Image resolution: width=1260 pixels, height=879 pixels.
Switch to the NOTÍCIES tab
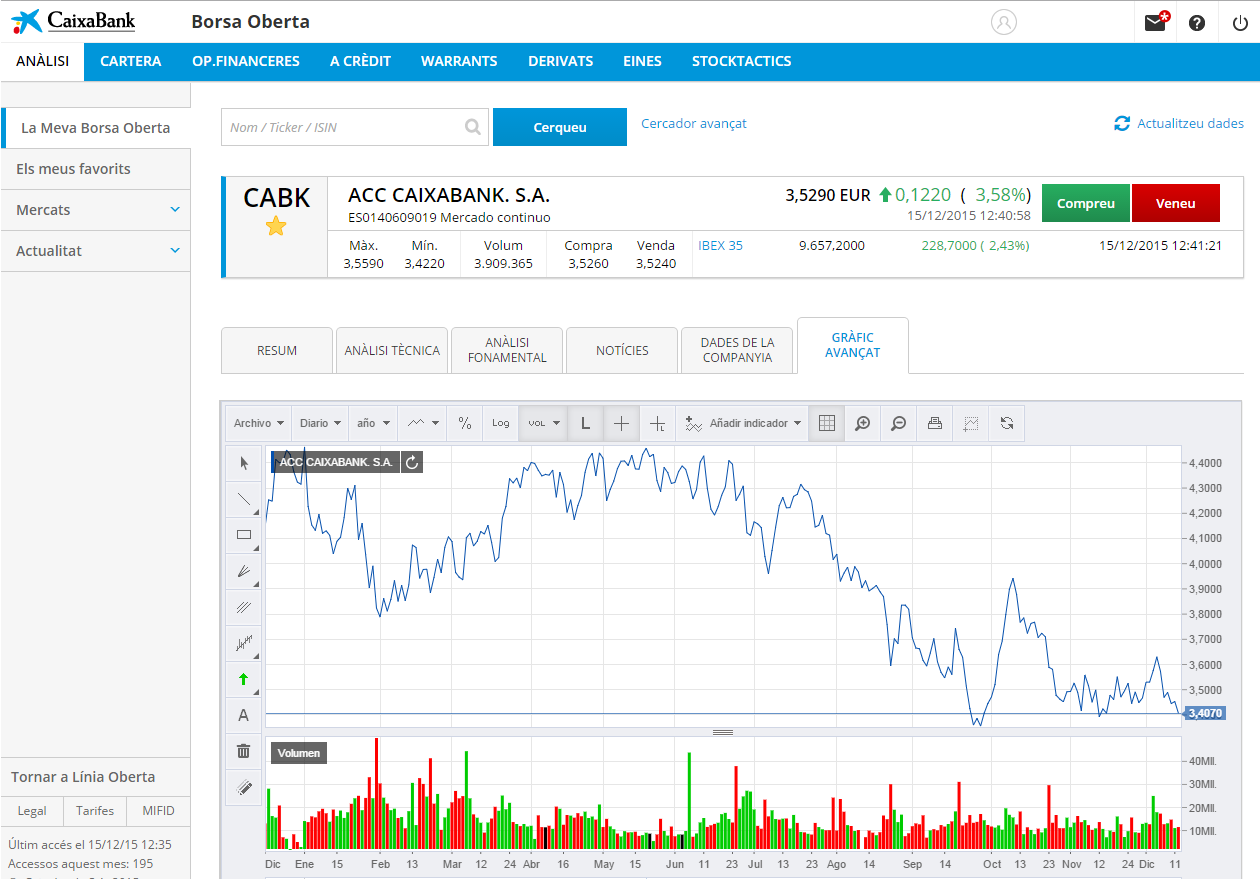click(x=621, y=350)
